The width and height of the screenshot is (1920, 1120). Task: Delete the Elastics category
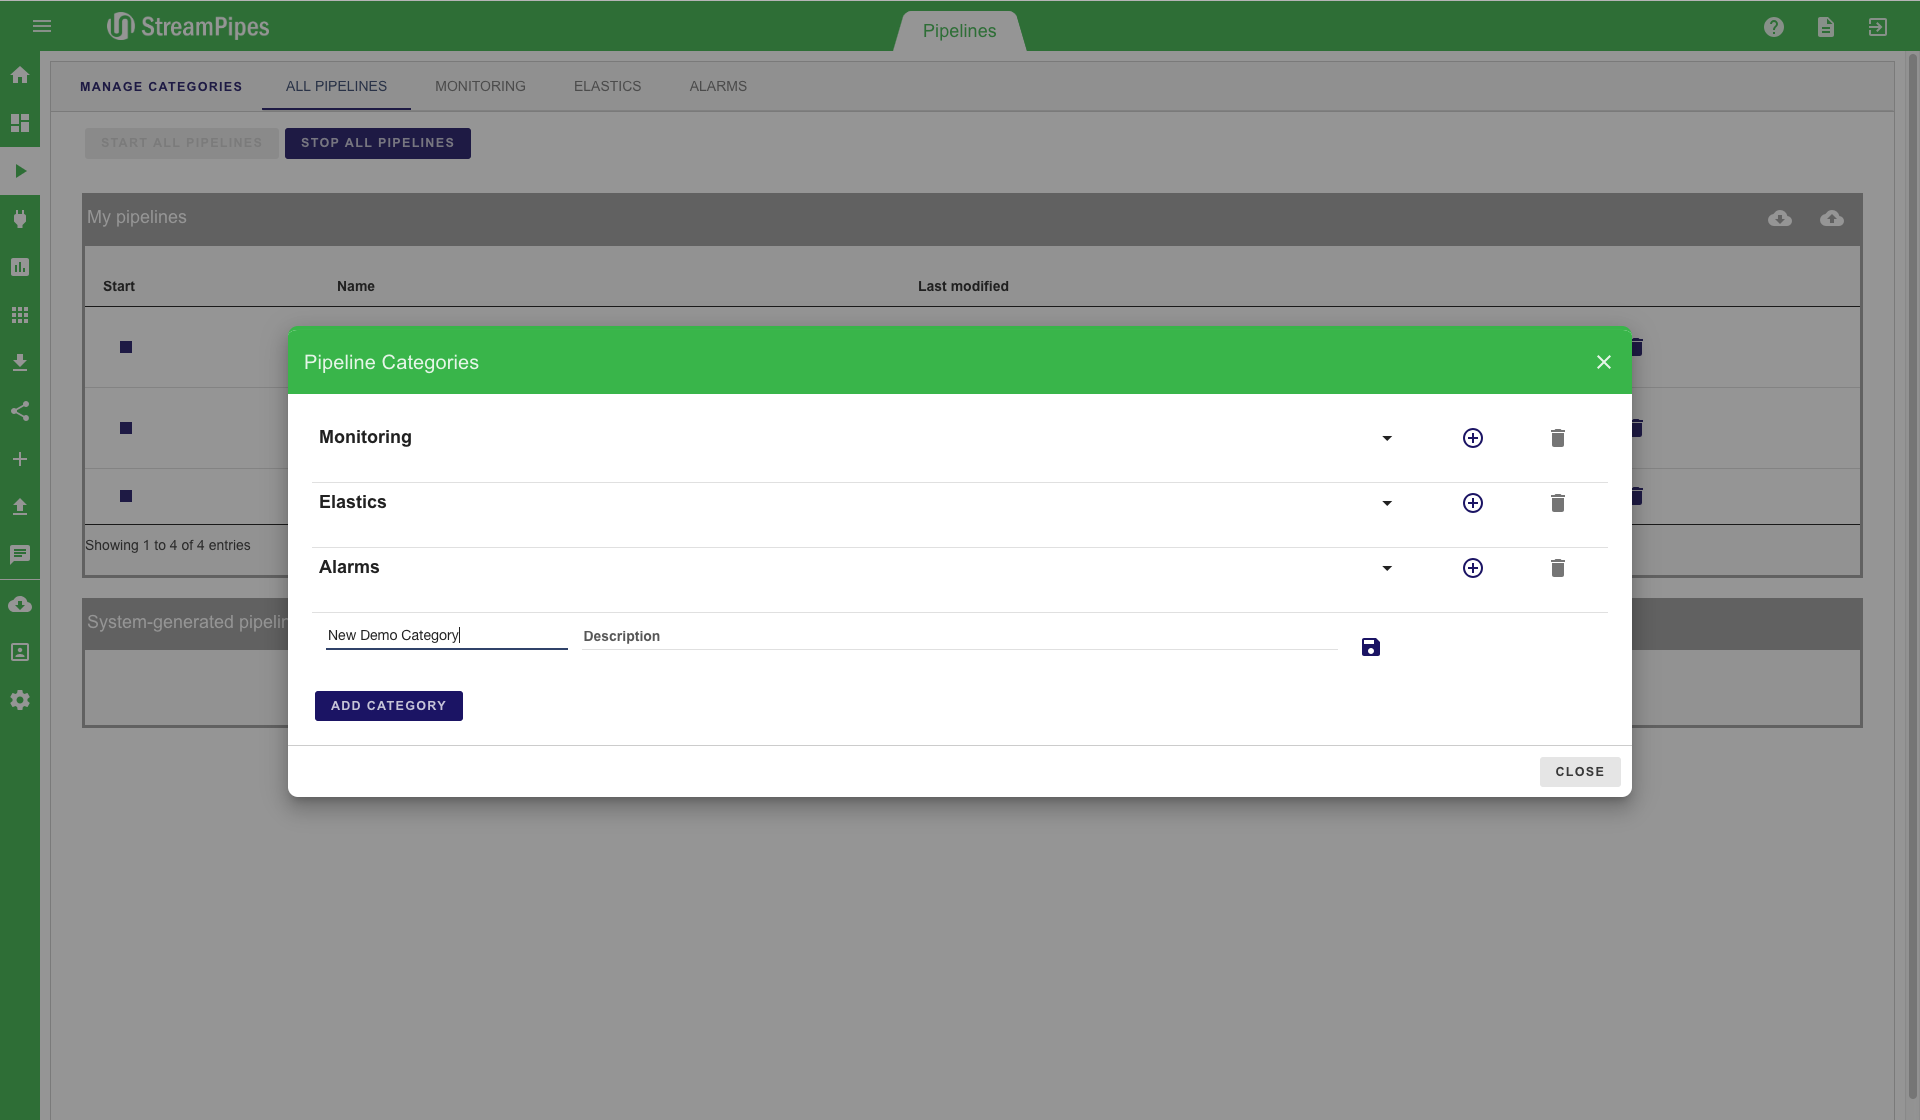pos(1557,503)
